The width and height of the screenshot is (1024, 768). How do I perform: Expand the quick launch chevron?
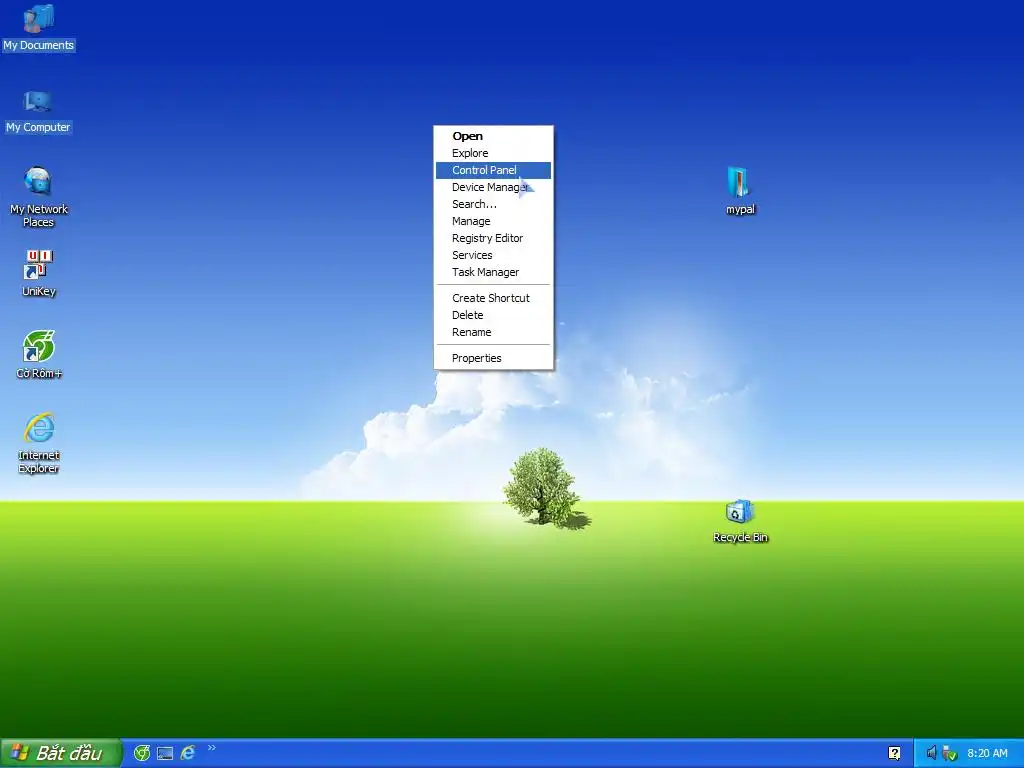coord(211,748)
